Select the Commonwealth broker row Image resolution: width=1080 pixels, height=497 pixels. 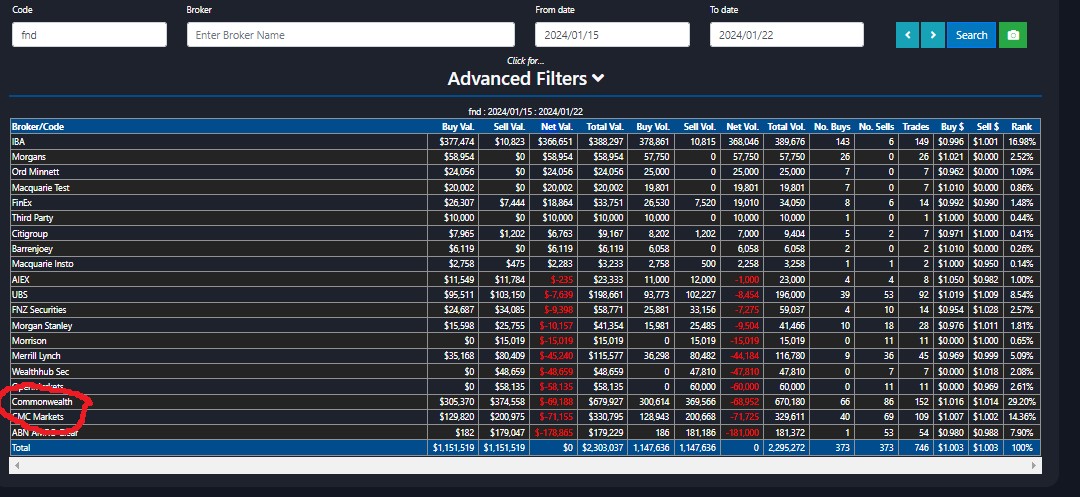(x=525, y=401)
